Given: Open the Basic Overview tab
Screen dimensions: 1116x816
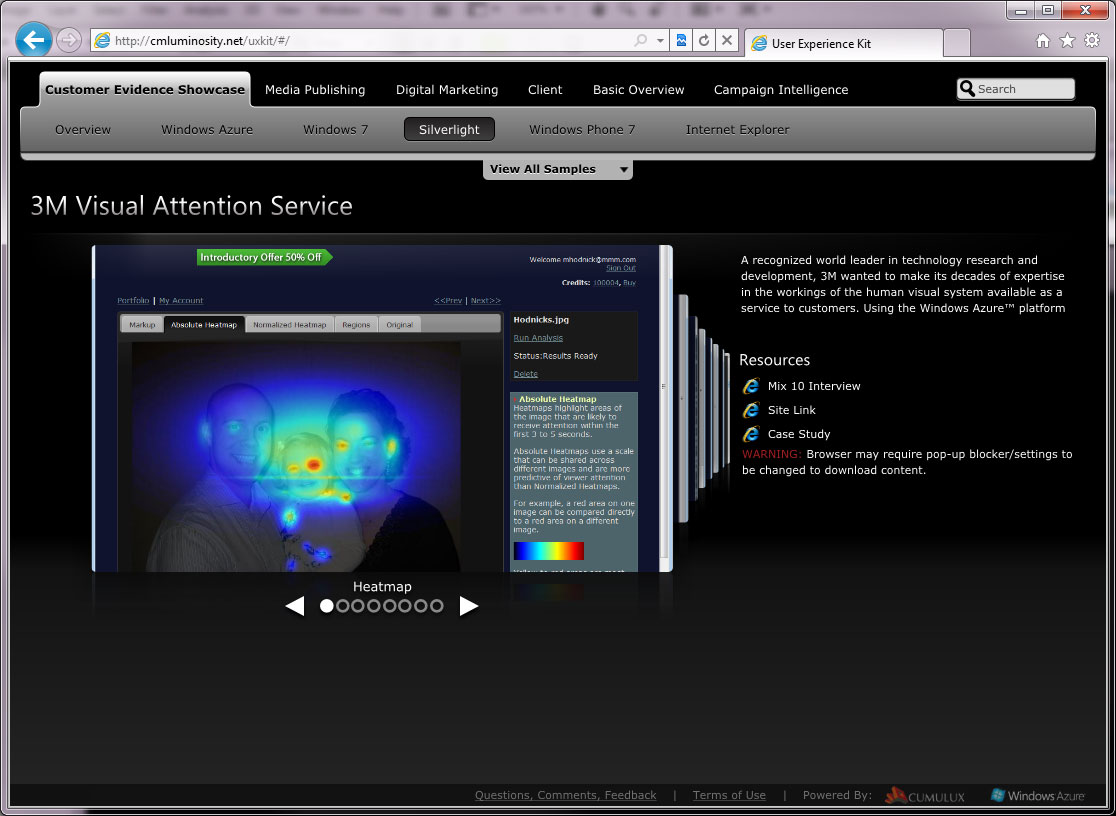Looking at the screenshot, I should pos(638,90).
